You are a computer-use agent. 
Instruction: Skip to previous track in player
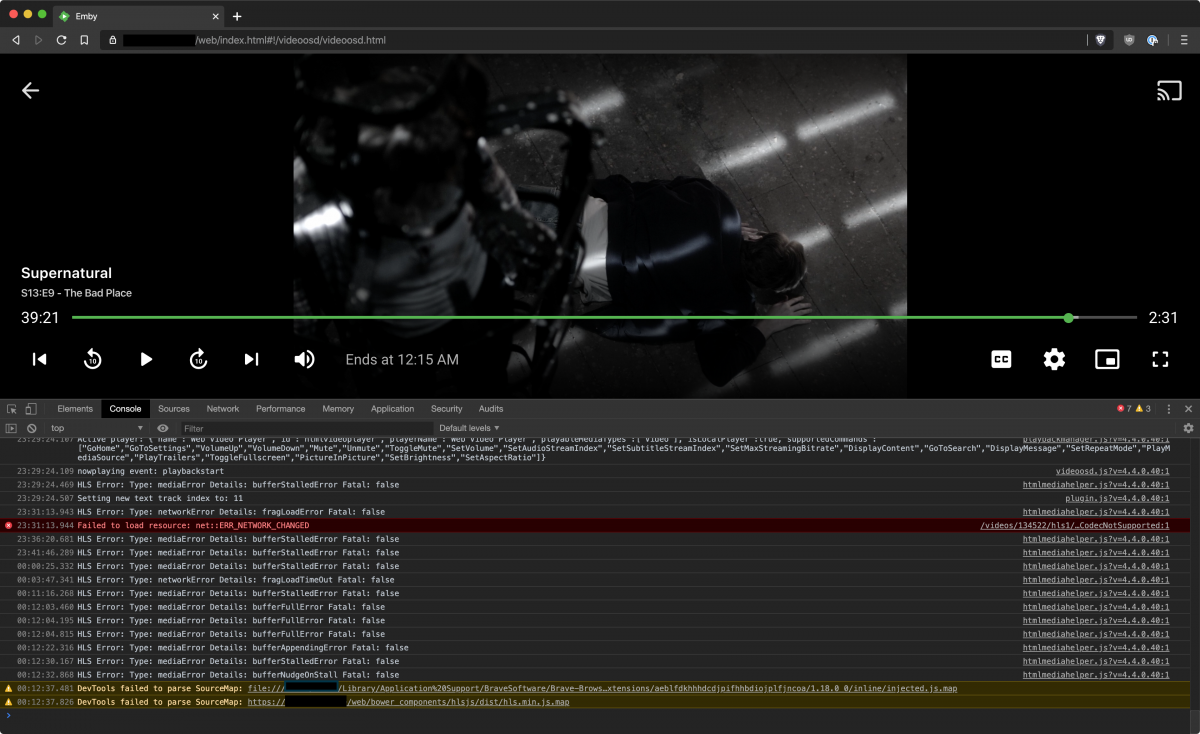pos(40,359)
